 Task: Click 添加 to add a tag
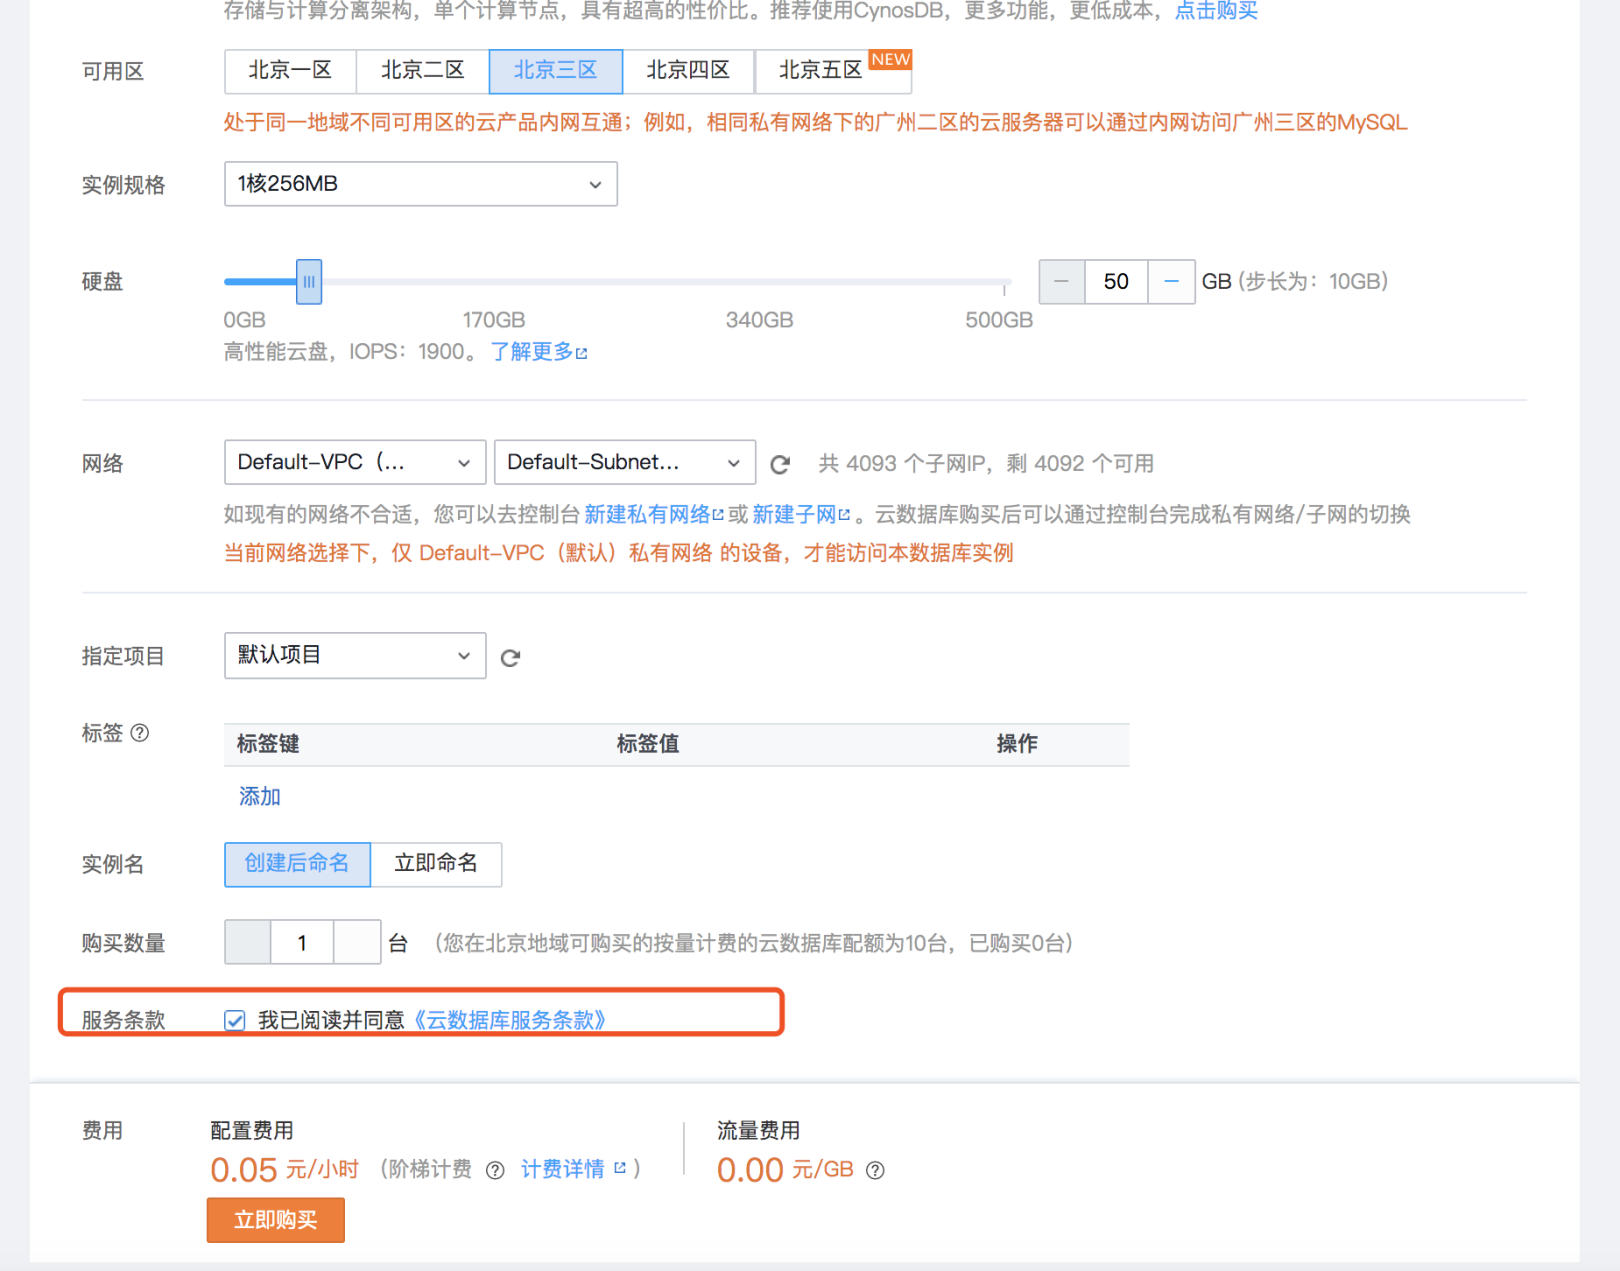point(259,797)
